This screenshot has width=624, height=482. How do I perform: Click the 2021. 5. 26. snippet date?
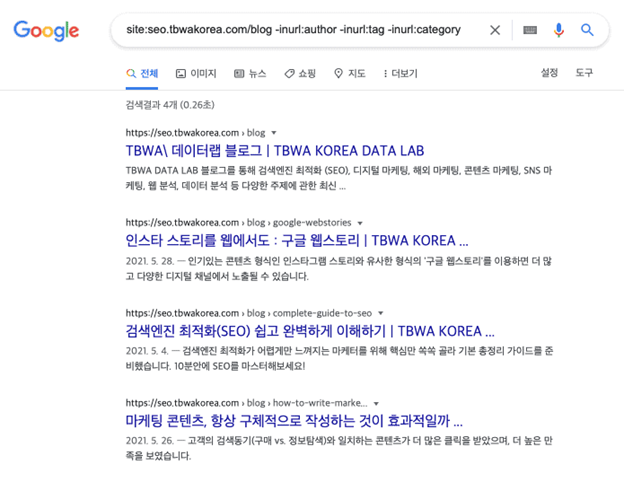click(150, 441)
